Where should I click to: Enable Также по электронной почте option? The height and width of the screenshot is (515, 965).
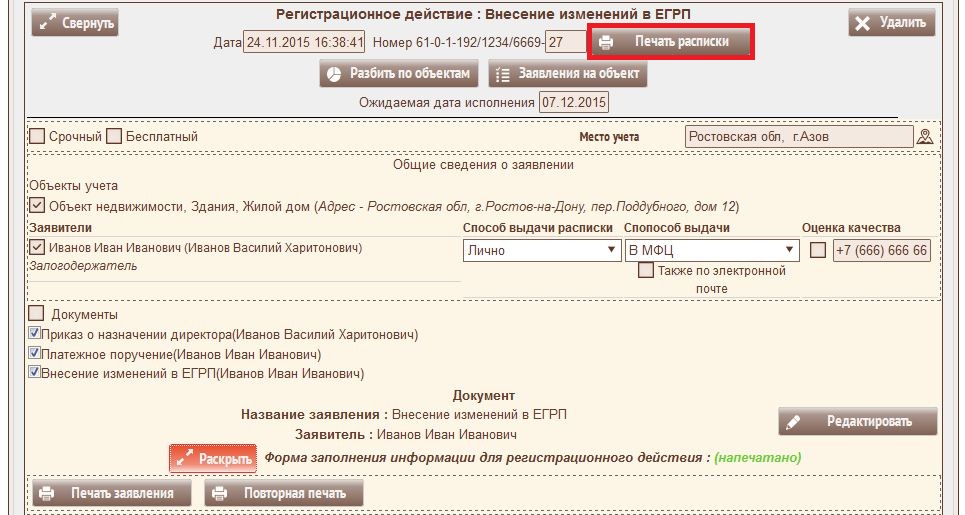coord(646,271)
